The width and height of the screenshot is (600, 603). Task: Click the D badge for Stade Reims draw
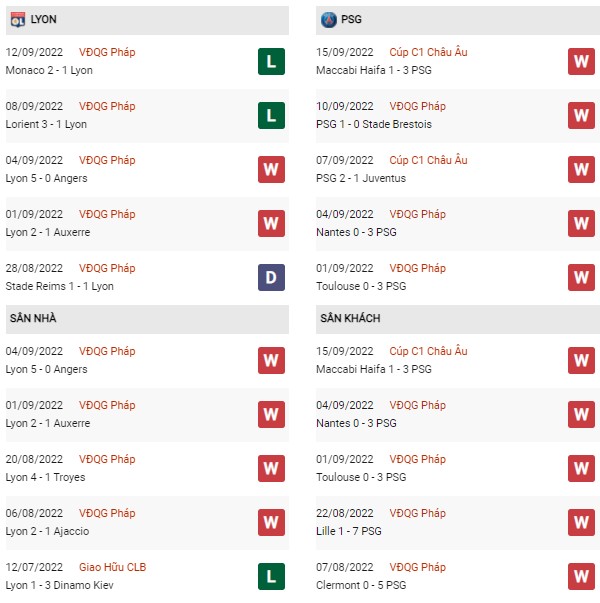pos(271,277)
